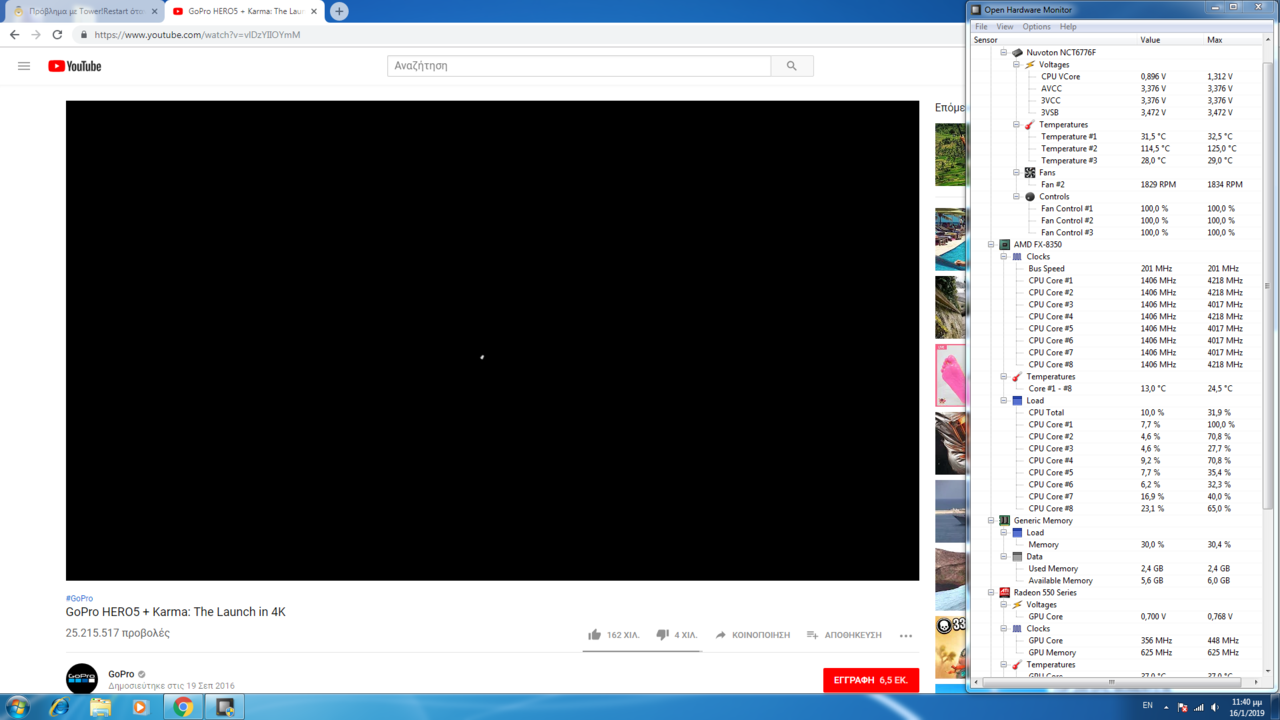Open the Help menu in Open Hardware Monitor
Image resolution: width=1280 pixels, height=720 pixels.
(x=1068, y=27)
